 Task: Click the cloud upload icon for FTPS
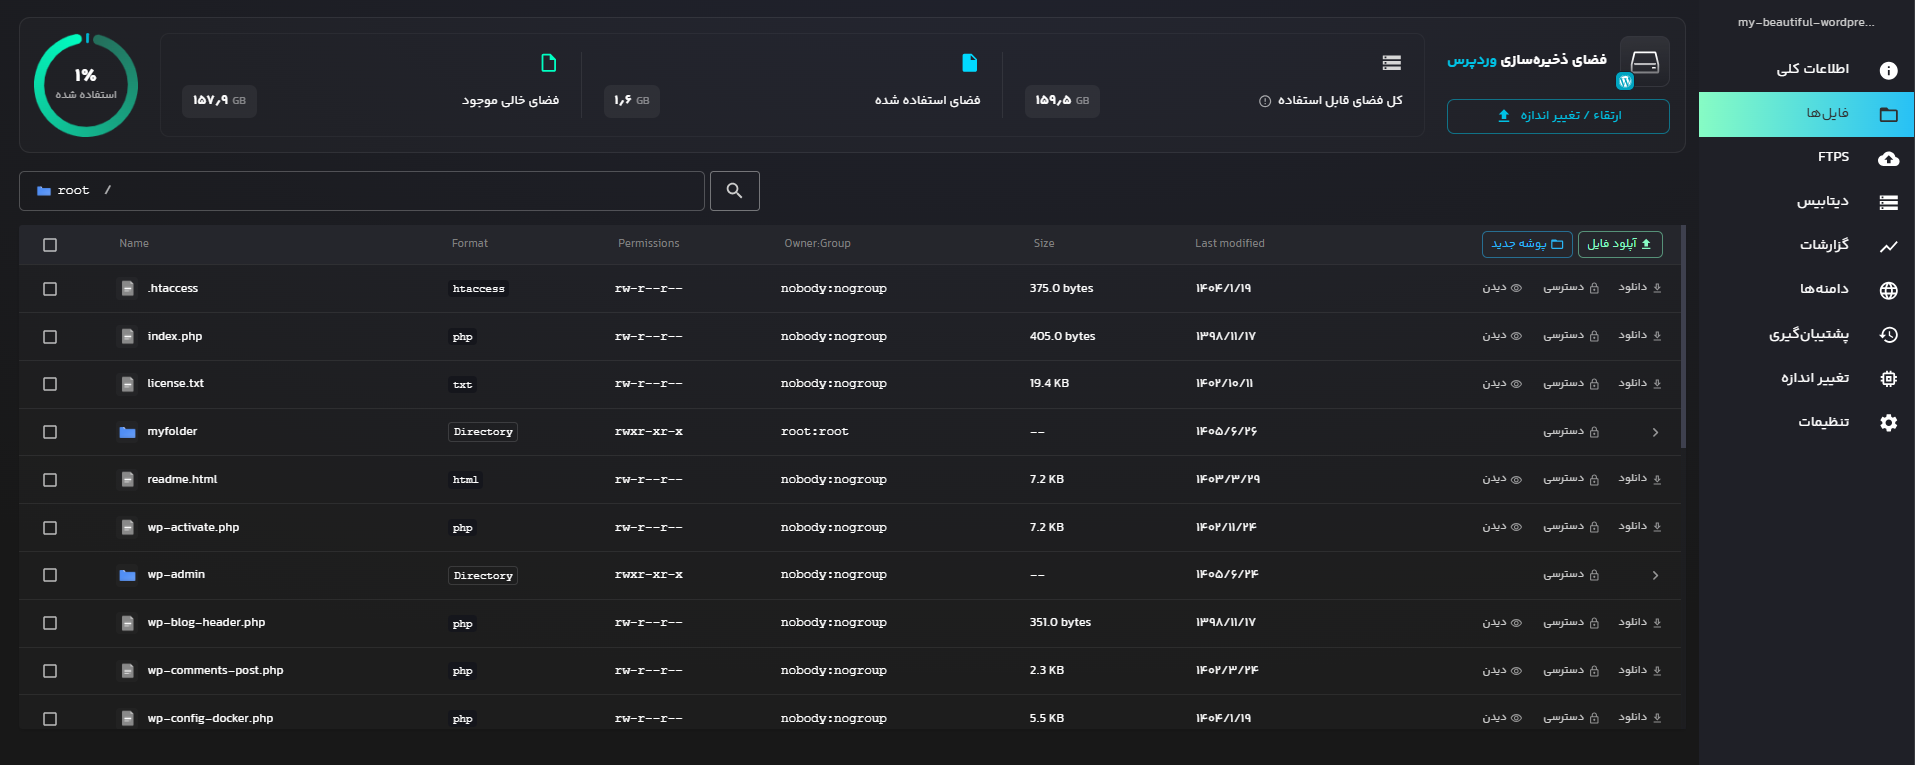pyautogui.click(x=1888, y=159)
